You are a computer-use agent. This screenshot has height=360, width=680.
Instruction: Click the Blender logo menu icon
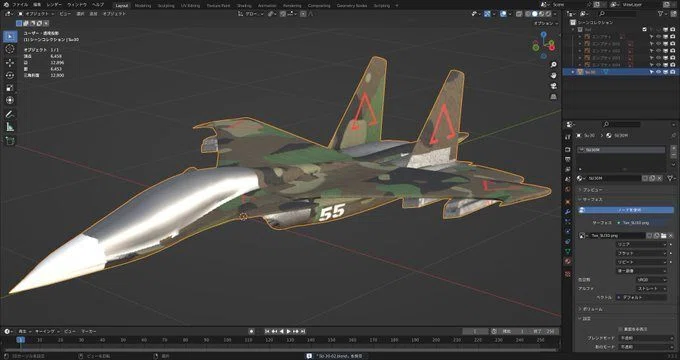6,5
